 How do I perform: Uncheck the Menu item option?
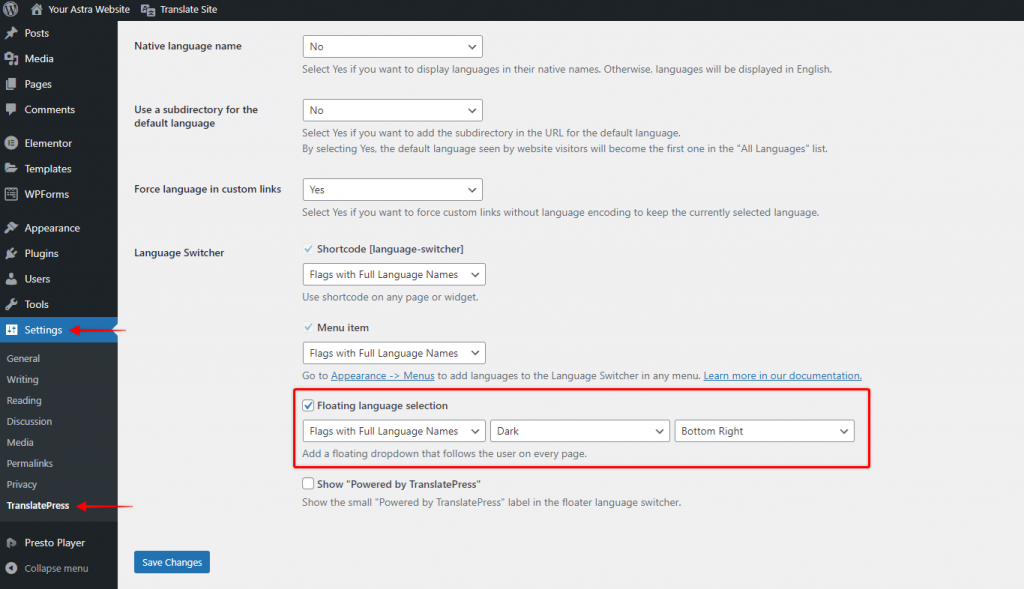pyautogui.click(x=307, y=327)
